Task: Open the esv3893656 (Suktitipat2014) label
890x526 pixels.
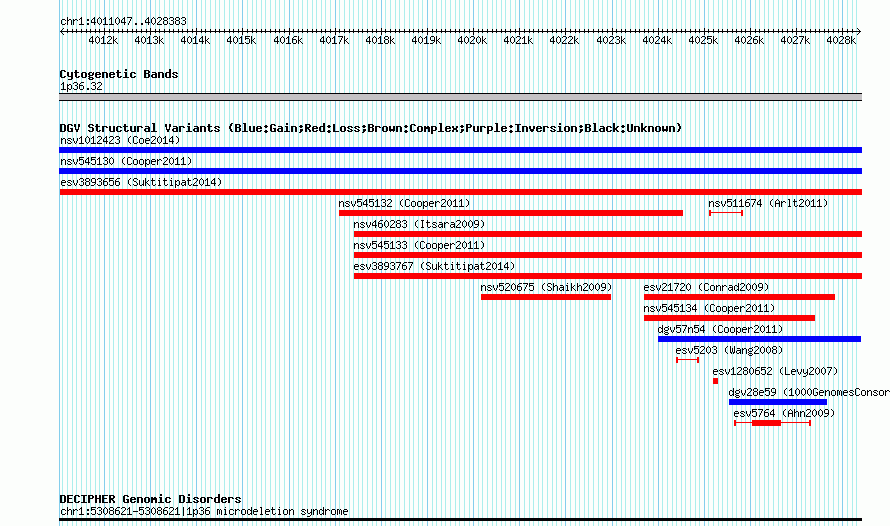Action: click(141, 182)
